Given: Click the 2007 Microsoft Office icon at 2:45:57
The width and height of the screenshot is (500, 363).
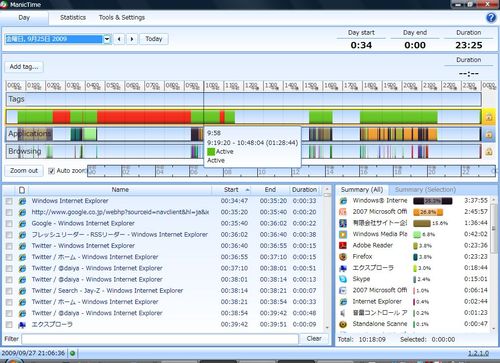Looking at the screenshot, I should click(x=343, y=212).
